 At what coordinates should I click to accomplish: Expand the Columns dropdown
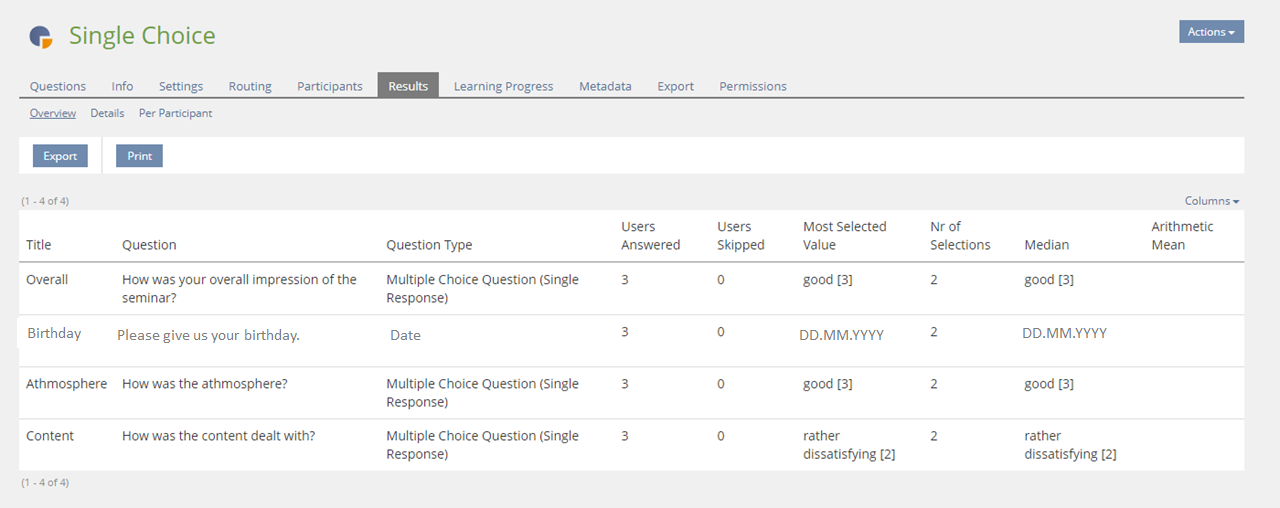tap(1212, 201)
